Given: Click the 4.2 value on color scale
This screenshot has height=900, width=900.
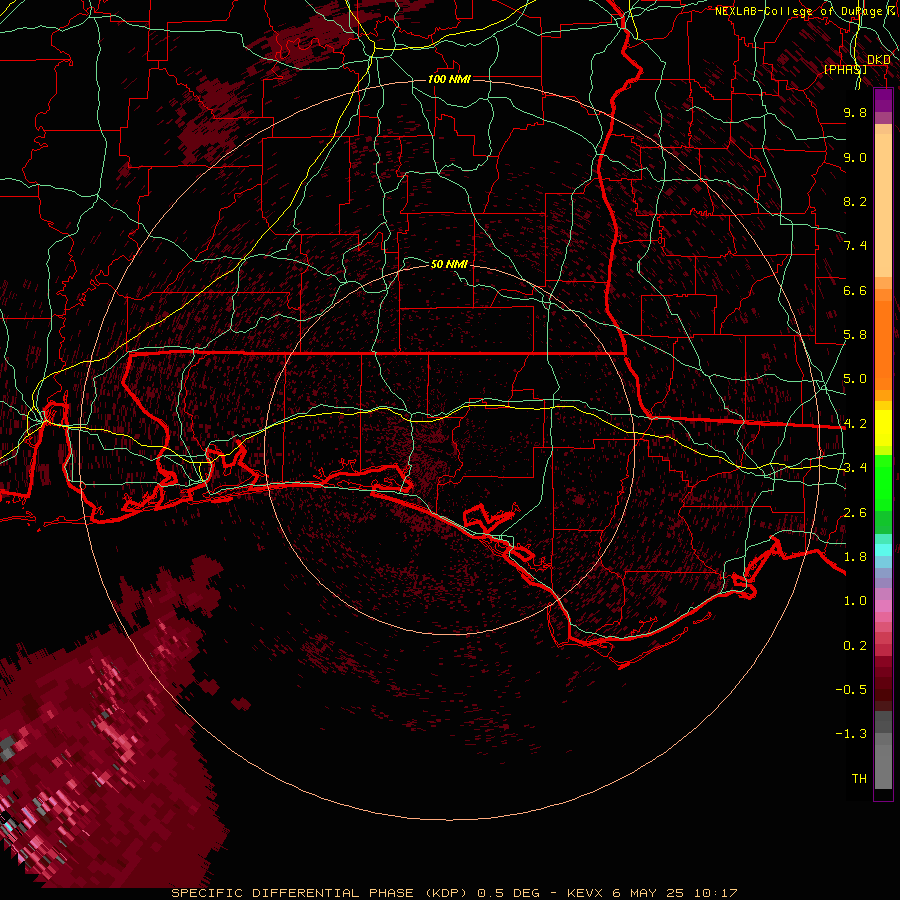Looking at the screenshot, I should (855, 424).
